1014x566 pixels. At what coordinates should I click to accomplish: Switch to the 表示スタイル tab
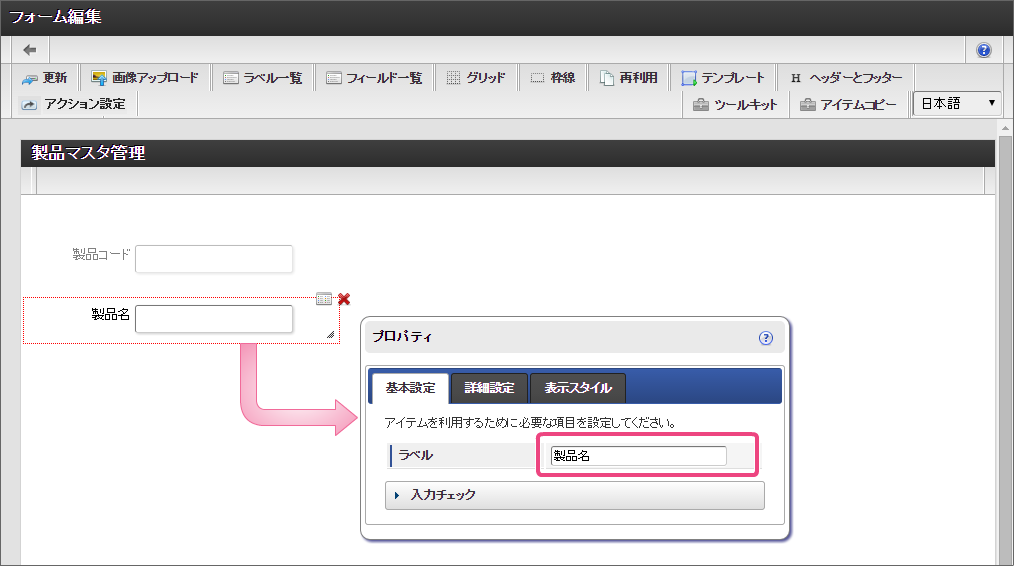click(x=577, y=387)
